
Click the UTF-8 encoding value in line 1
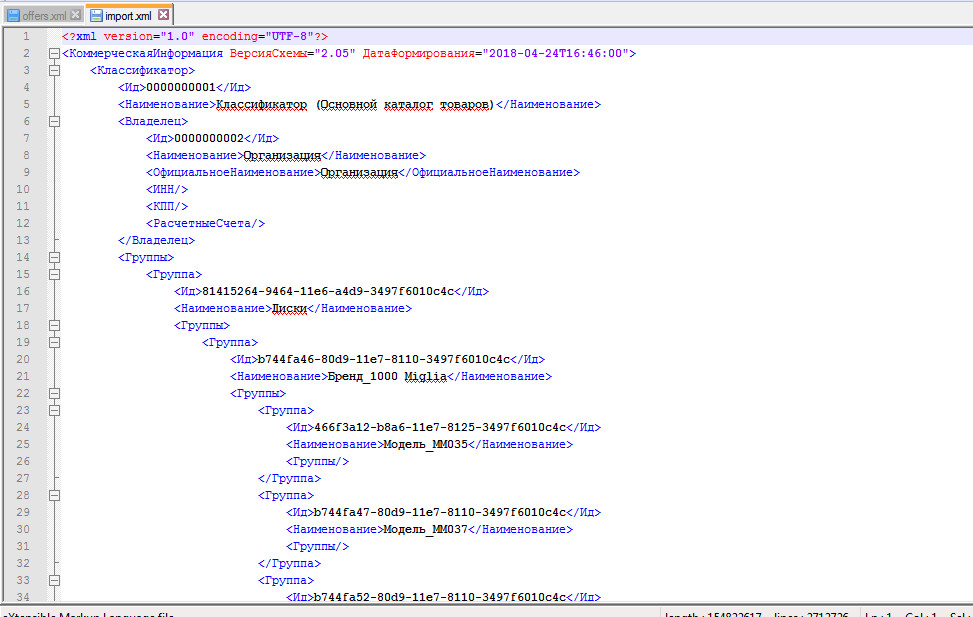[x=290, y=37]
